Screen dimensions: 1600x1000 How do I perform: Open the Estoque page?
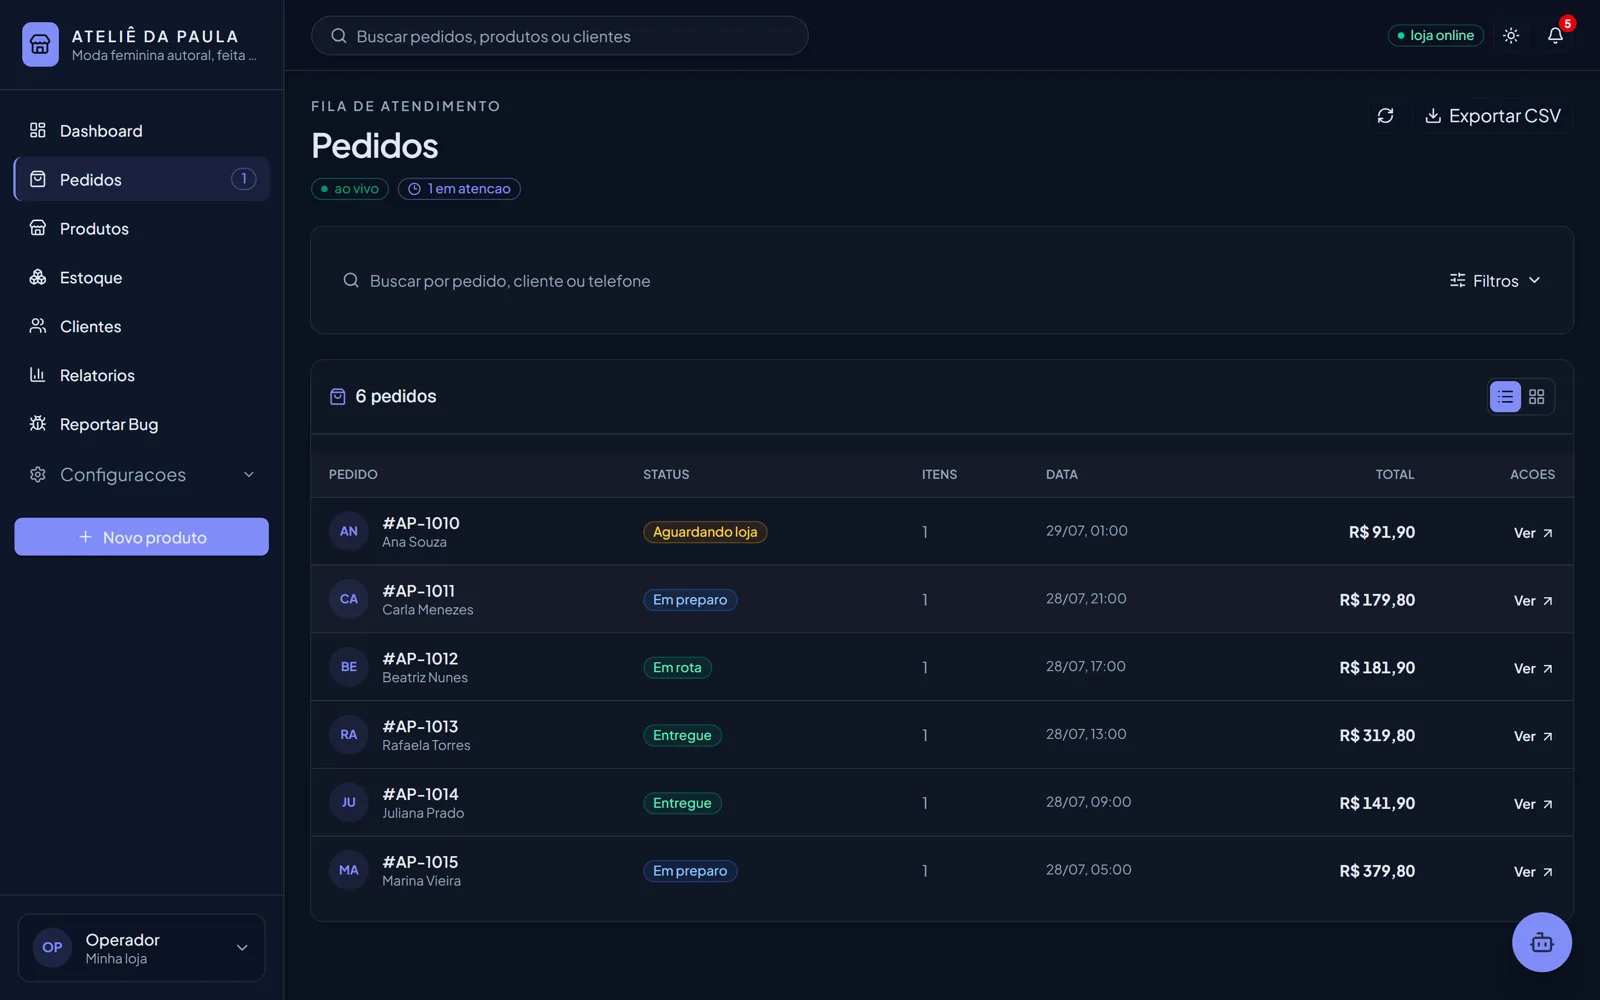(141, 277)
